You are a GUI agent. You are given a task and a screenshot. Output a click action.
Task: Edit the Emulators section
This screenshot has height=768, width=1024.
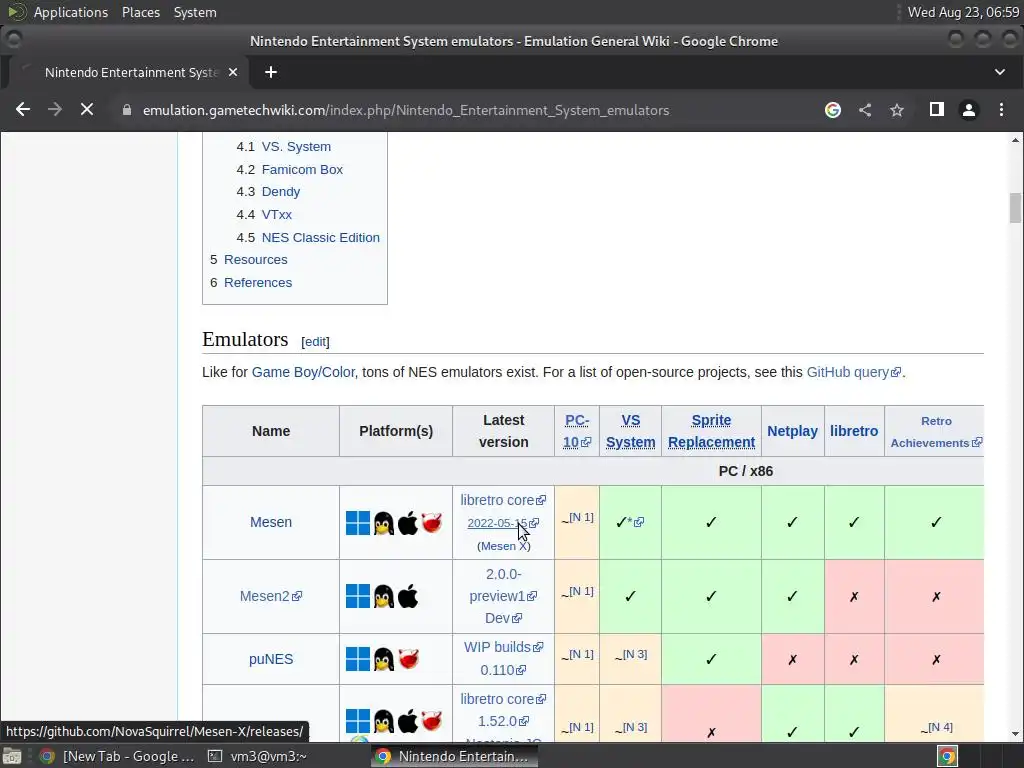pyautogui.click(x=315, y=342)
